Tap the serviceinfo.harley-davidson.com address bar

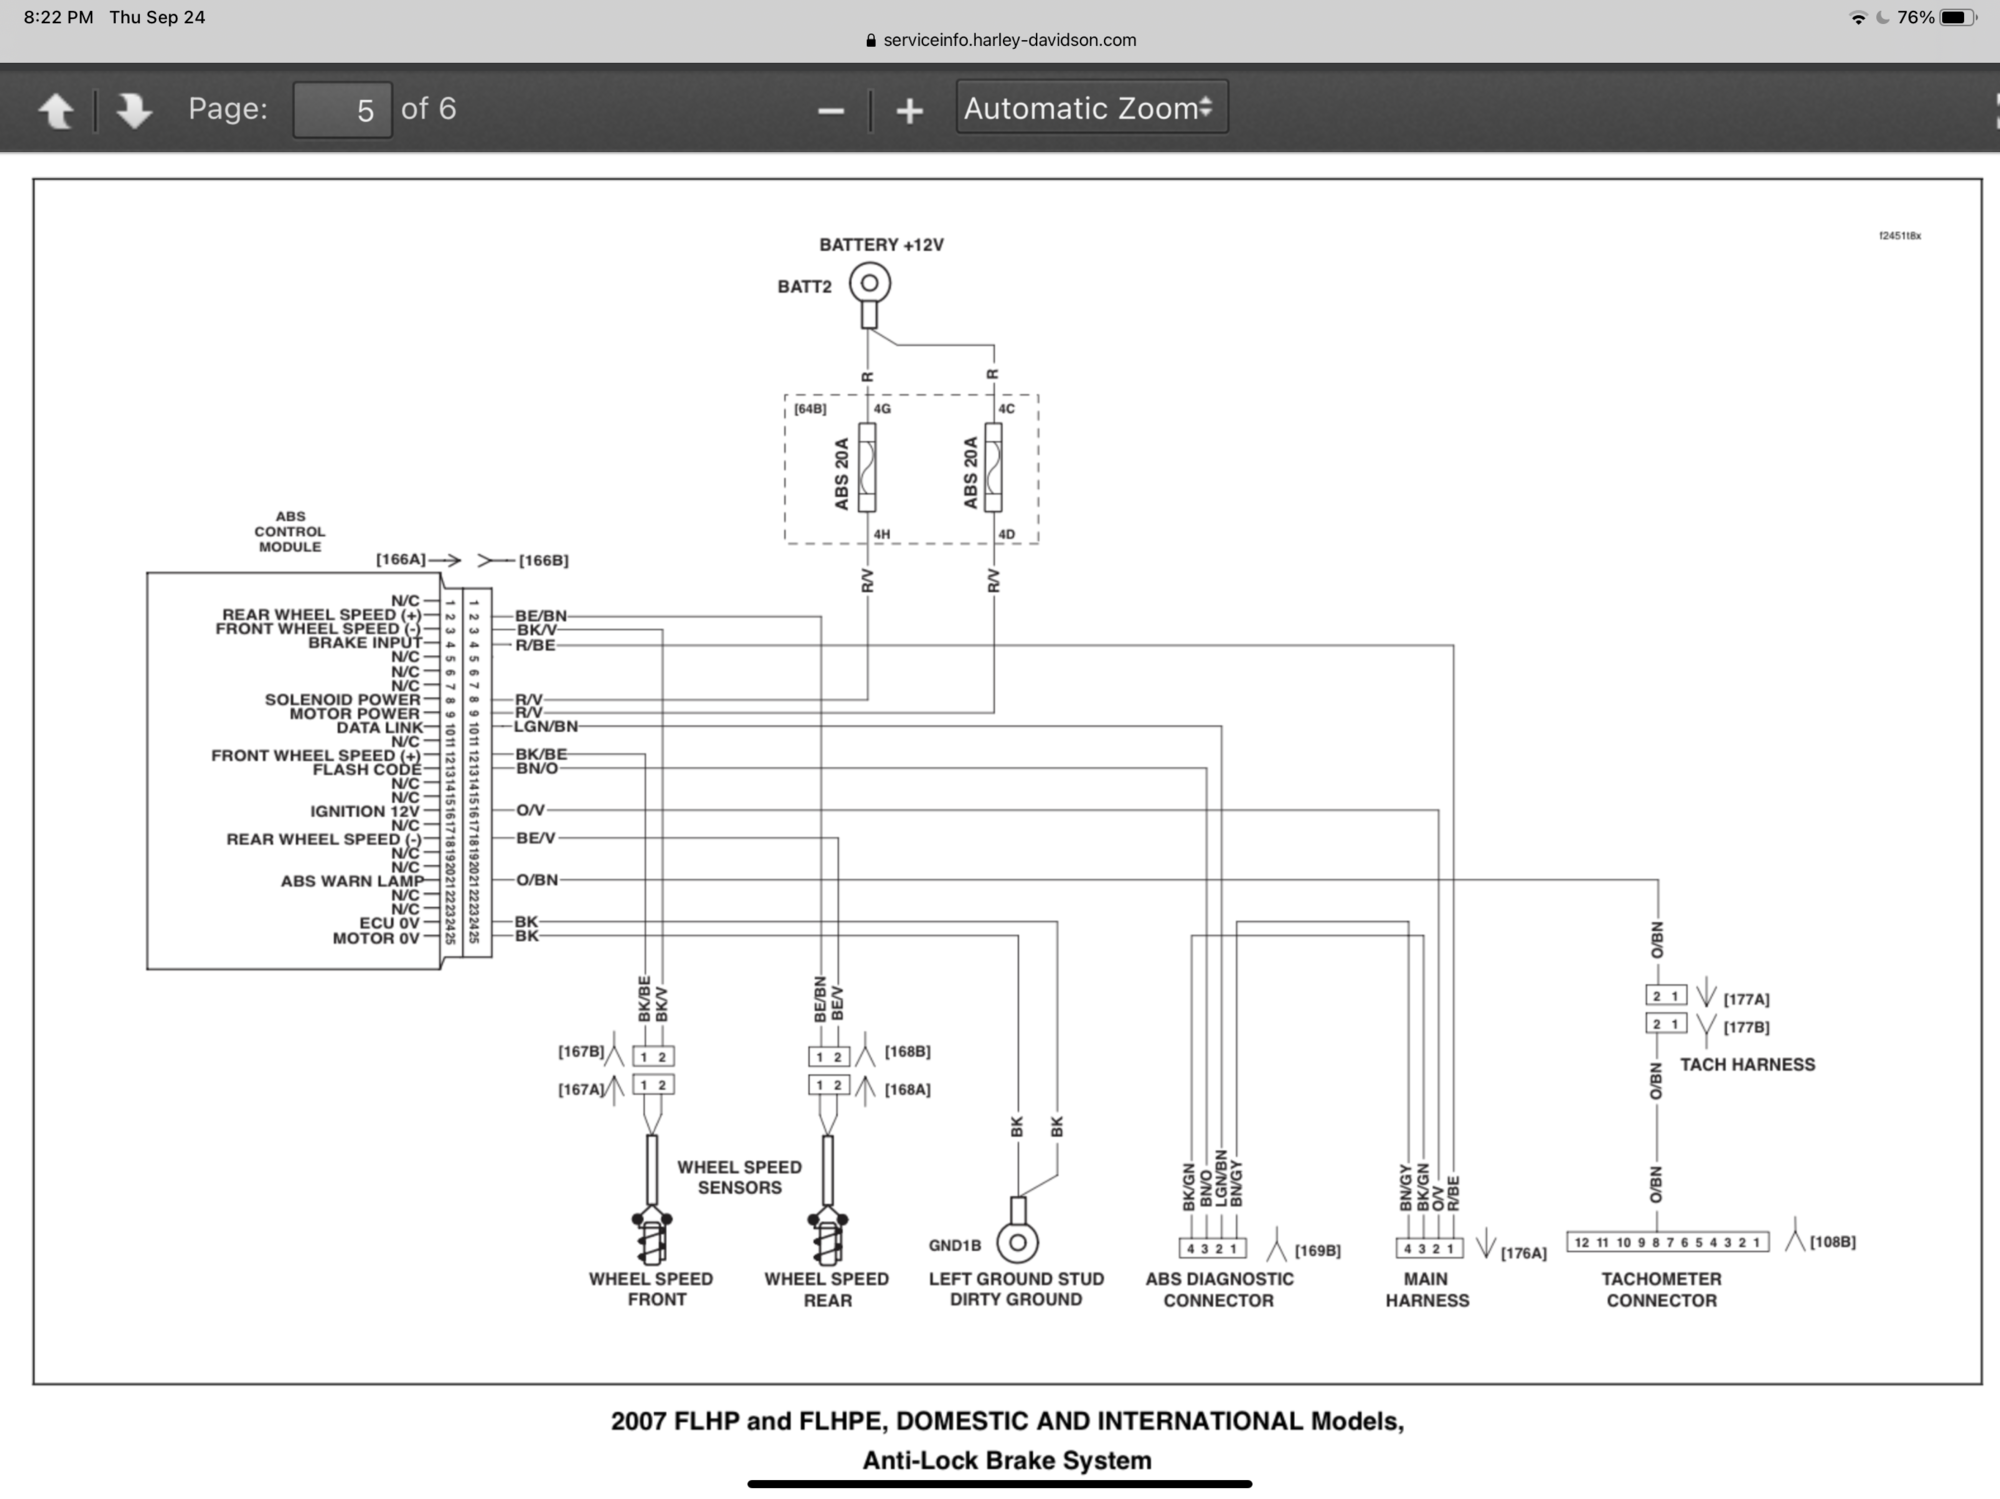pyautogui.click(x=1009, y=40)
